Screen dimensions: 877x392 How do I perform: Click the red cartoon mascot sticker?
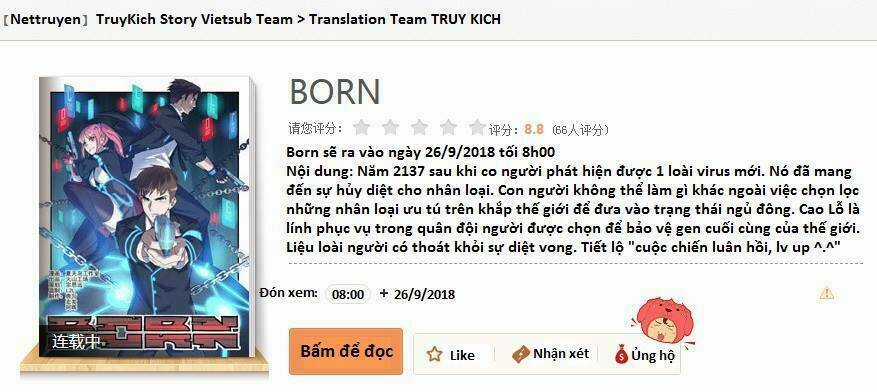pos(663,322)
